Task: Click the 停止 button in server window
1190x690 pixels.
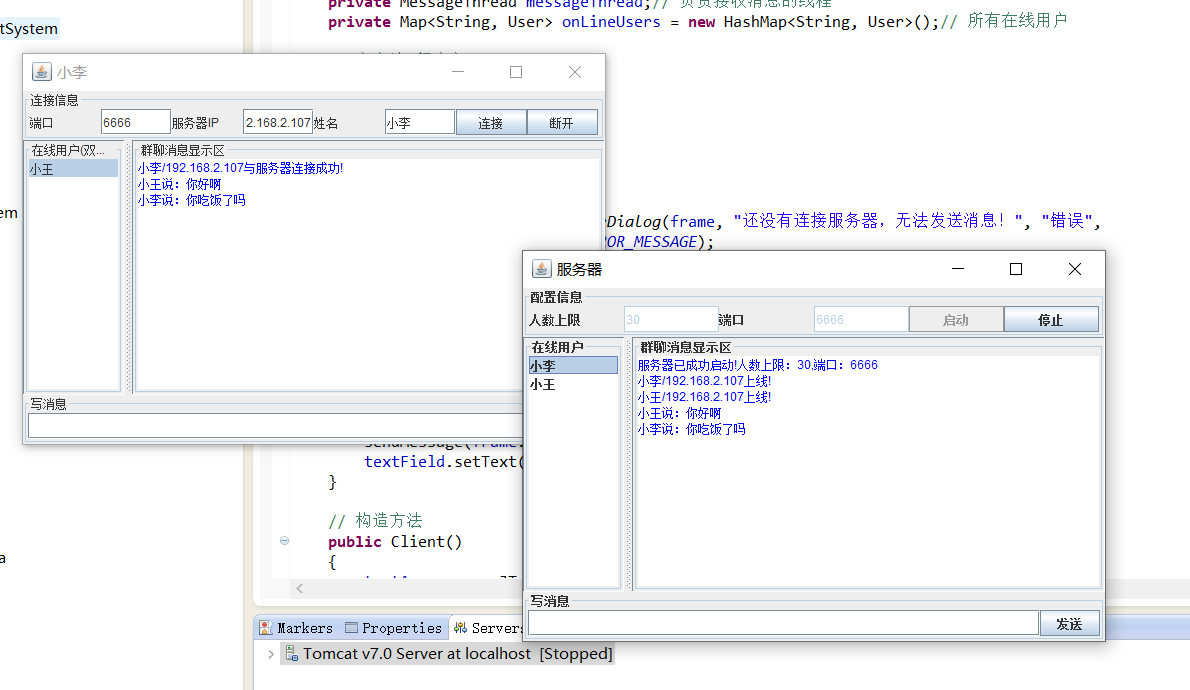Action: [1050, 320]
